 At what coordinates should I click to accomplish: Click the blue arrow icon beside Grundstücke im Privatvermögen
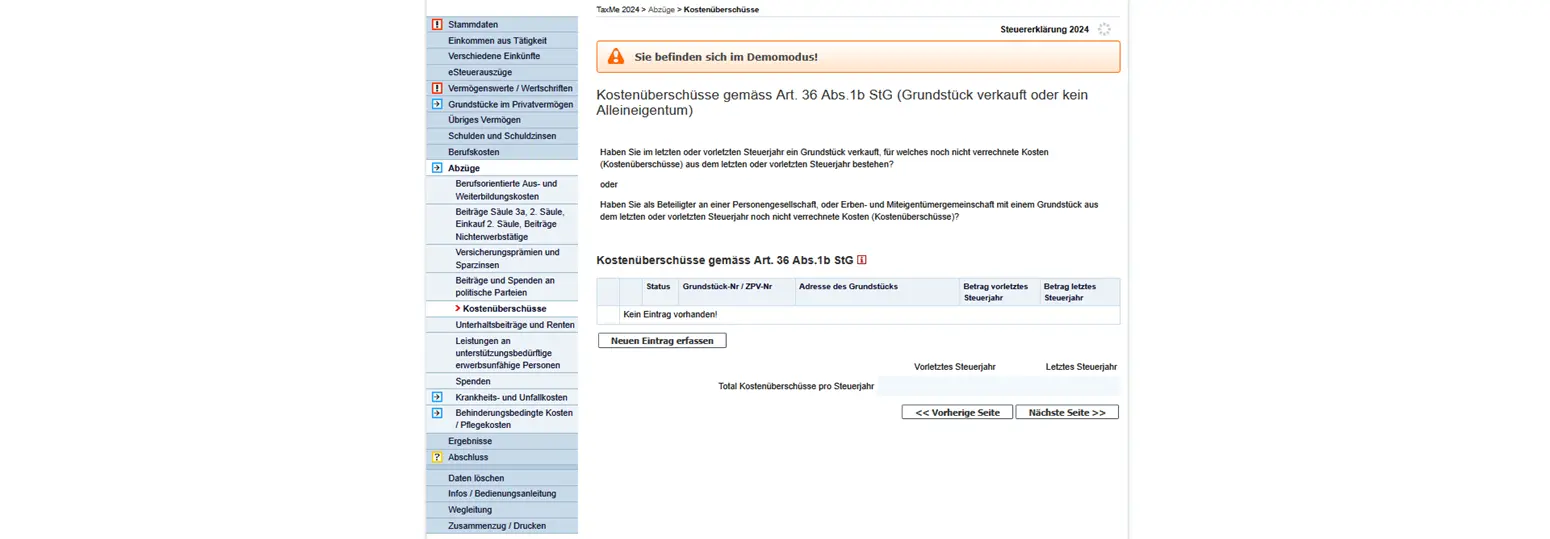point(436,104)
